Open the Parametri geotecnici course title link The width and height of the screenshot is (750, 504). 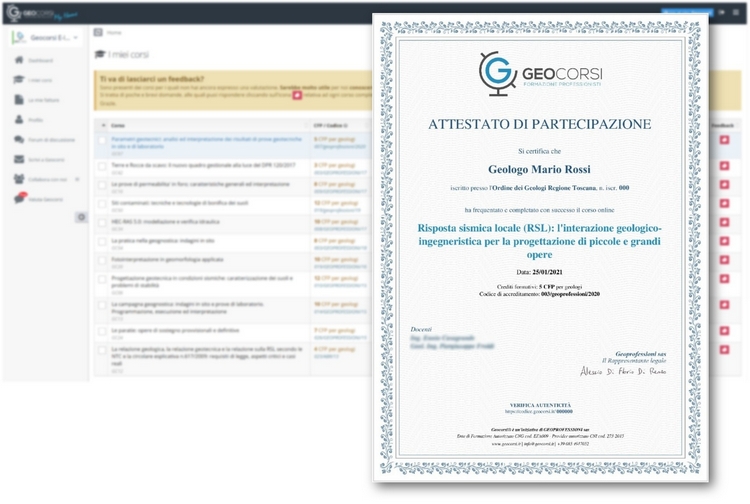tap(206, 142)
